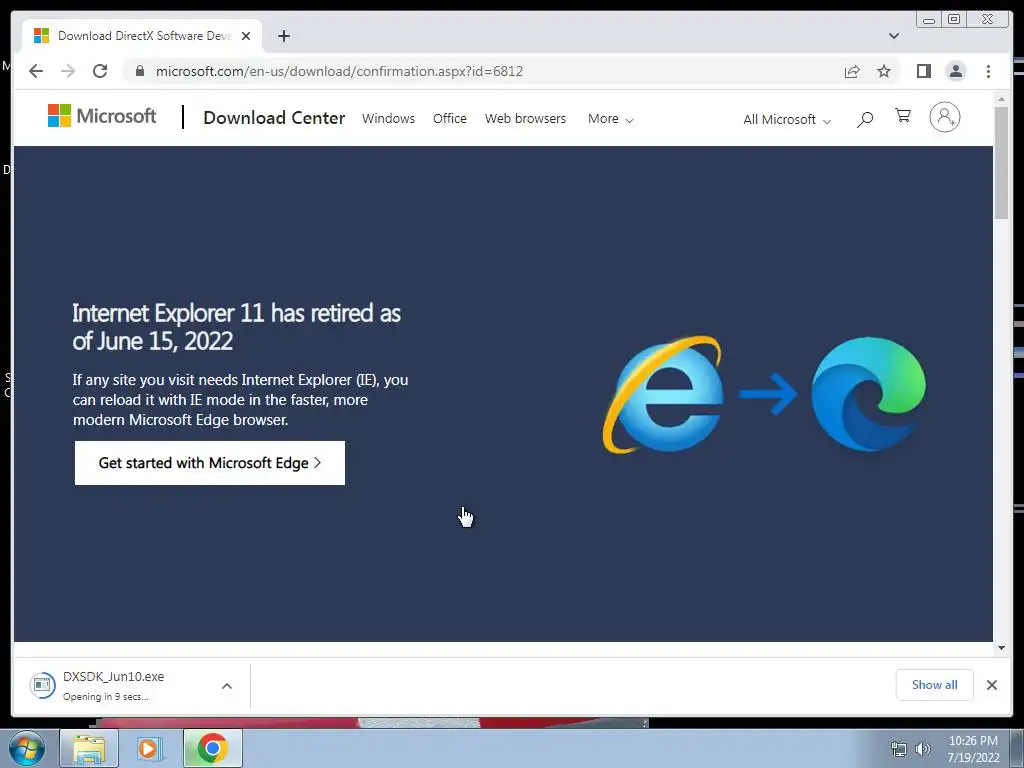The width and height of the screenshot is (1024, 768).
Task: Reload the current page
Action: click(100, 71)
